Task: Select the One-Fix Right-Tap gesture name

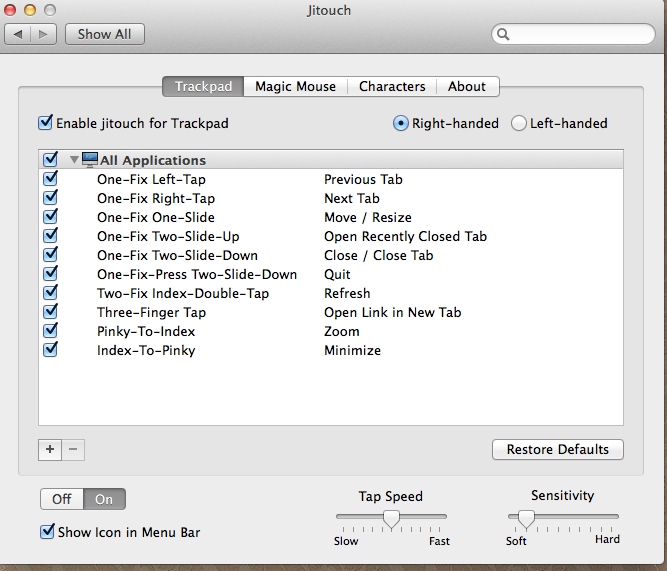Action: (x=156, y=198)
